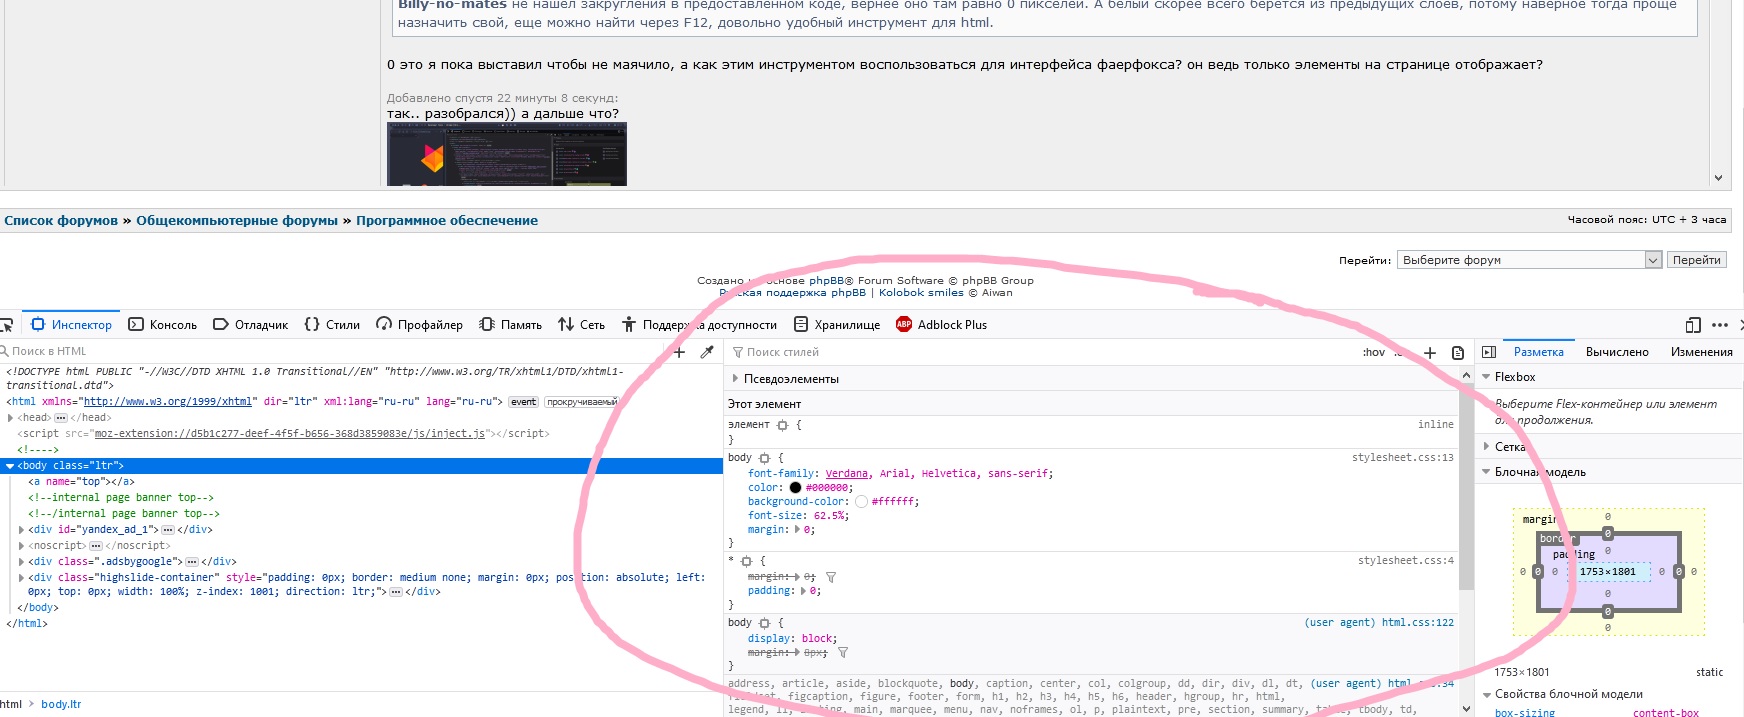Click the responsive design mode icon
The width and height of the screenshot is (1744, 717).
point(1693,325)
